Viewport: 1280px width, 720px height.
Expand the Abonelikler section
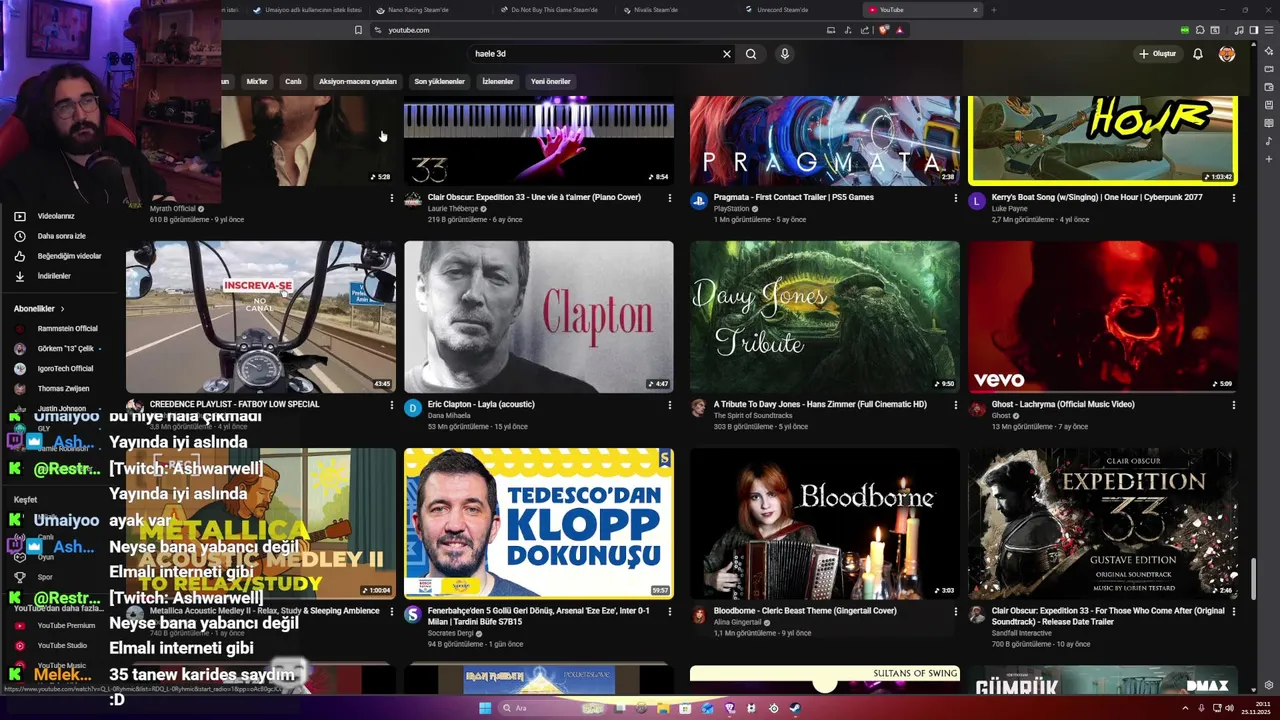pyautogui.click(x=40, y=309)
